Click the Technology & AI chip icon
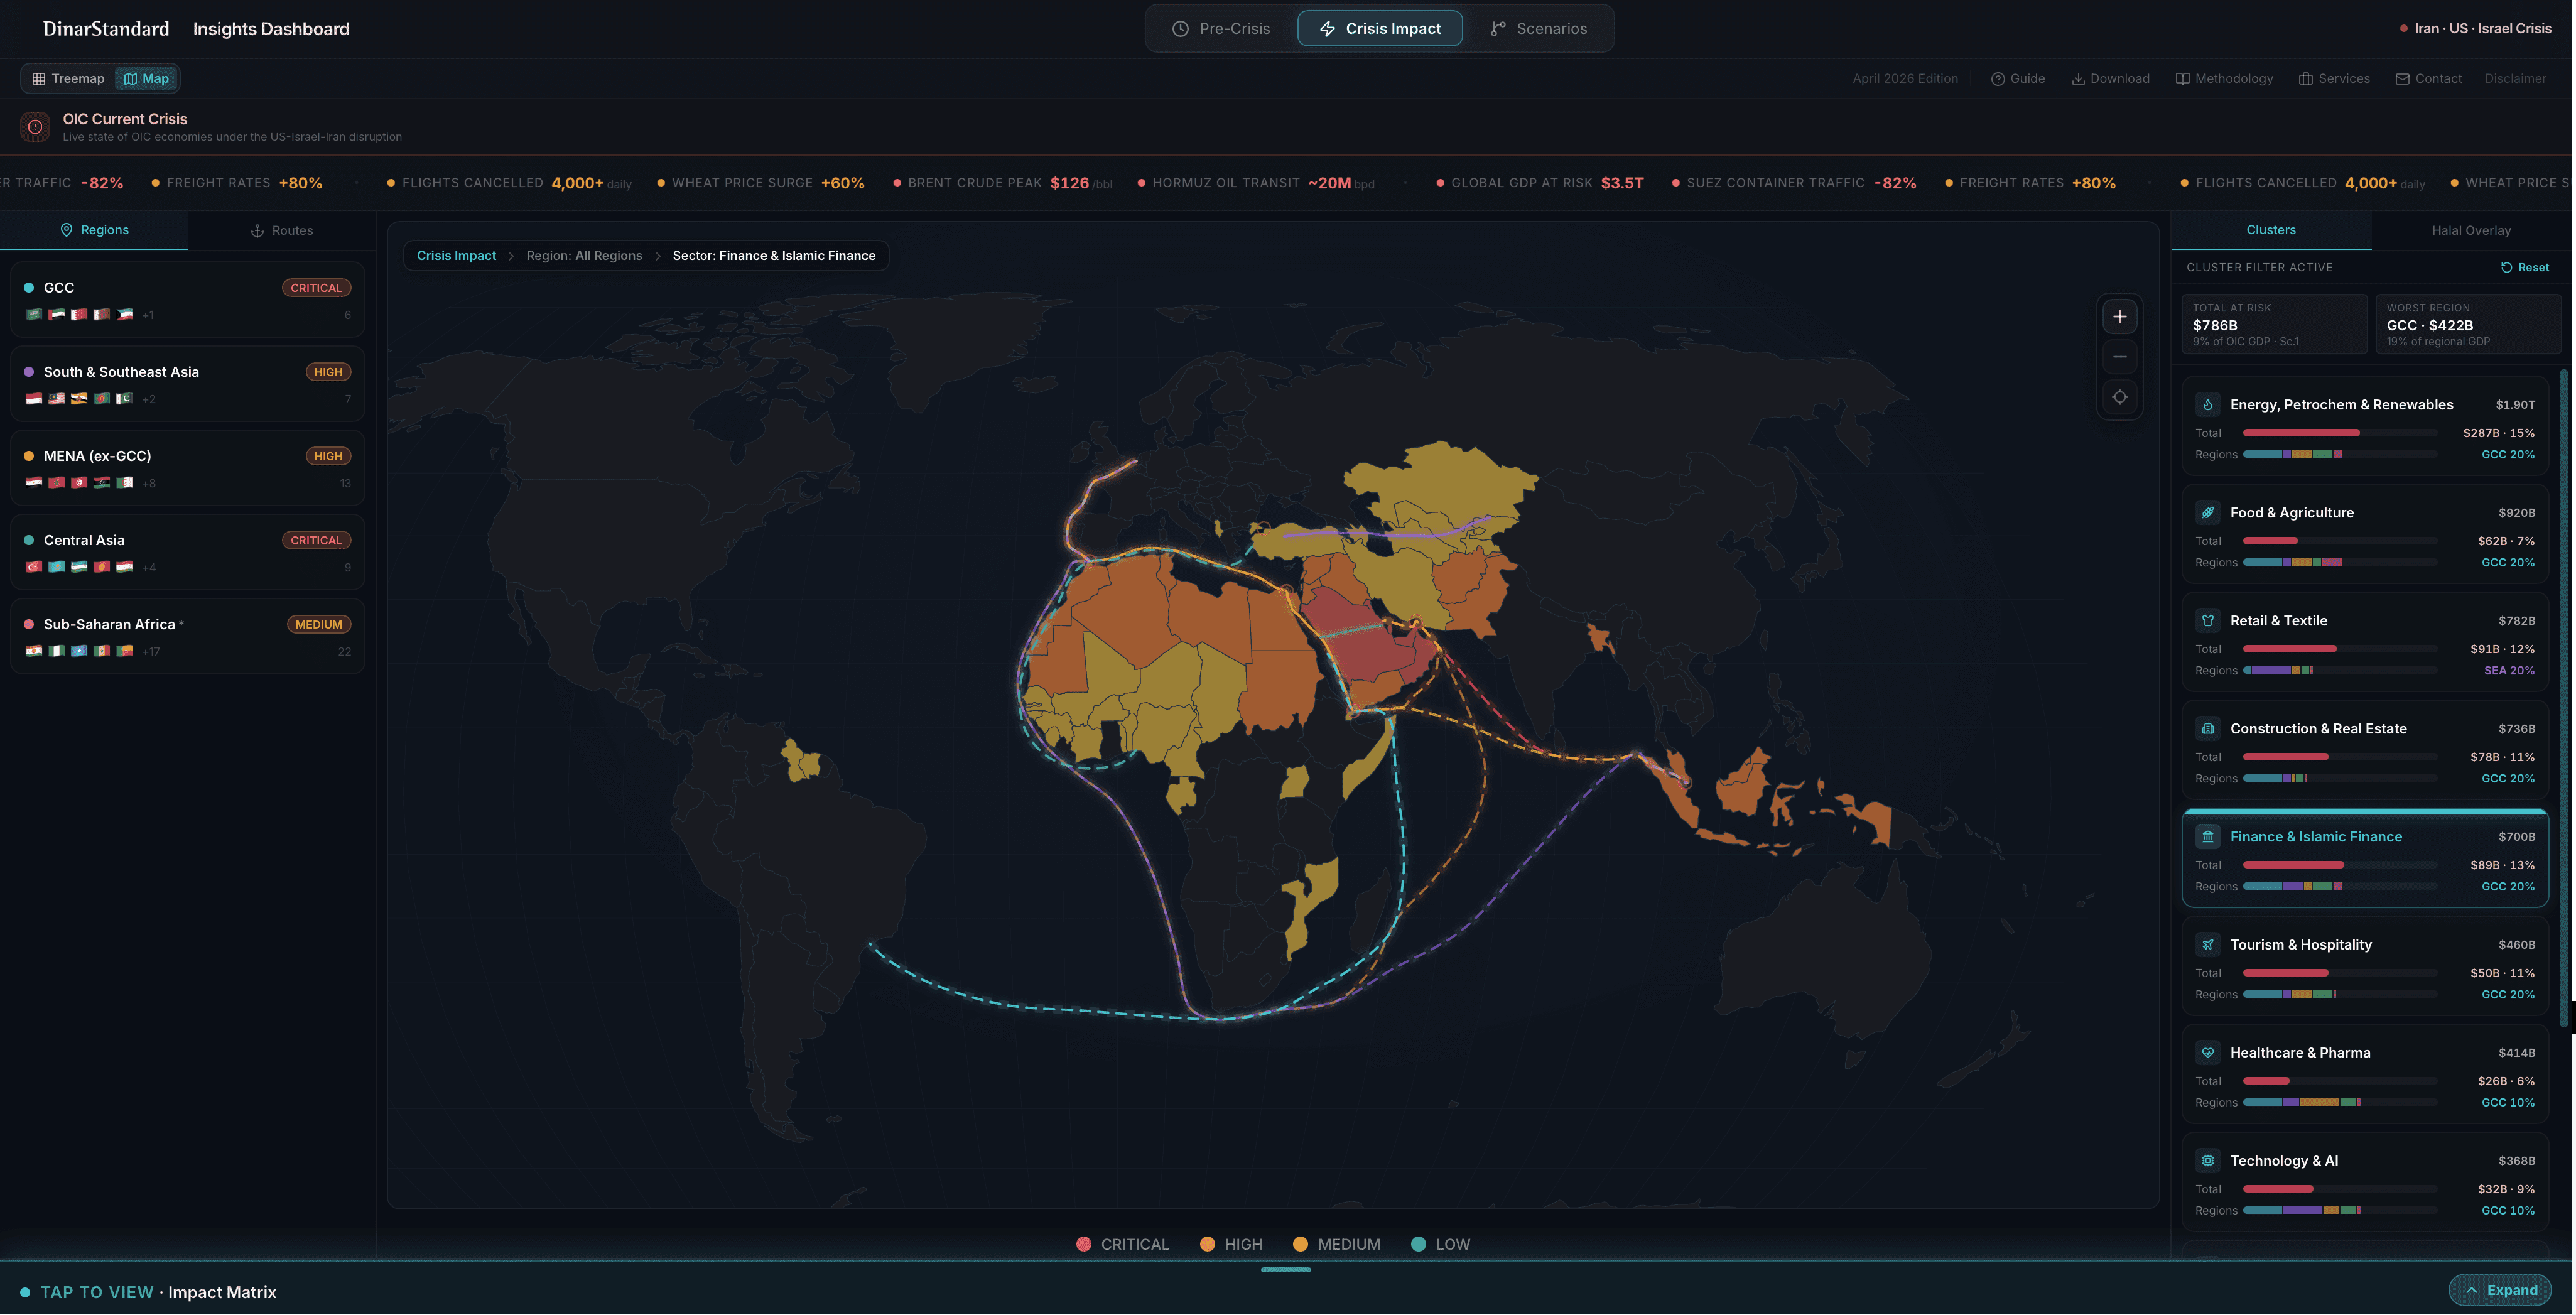This screenshot has height=1315, width=2576. [2207, 1161]
